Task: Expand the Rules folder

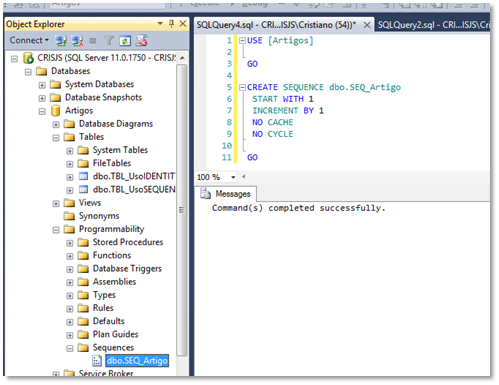Action: [x=70, y=309]
